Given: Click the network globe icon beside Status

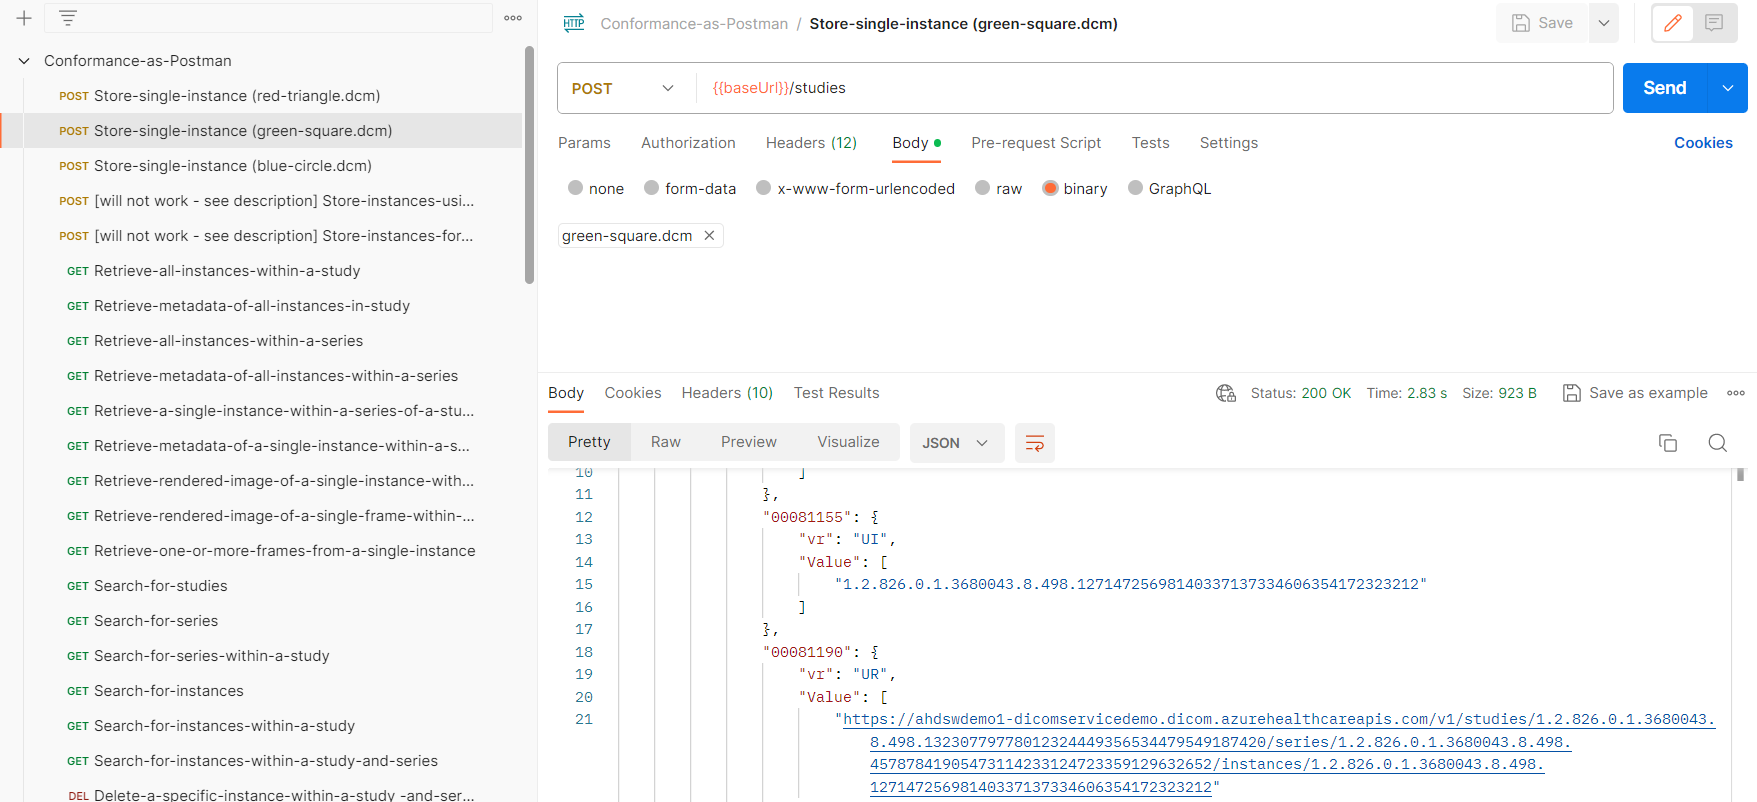Looking at the screenshot, I should (x=1226, y=393).
